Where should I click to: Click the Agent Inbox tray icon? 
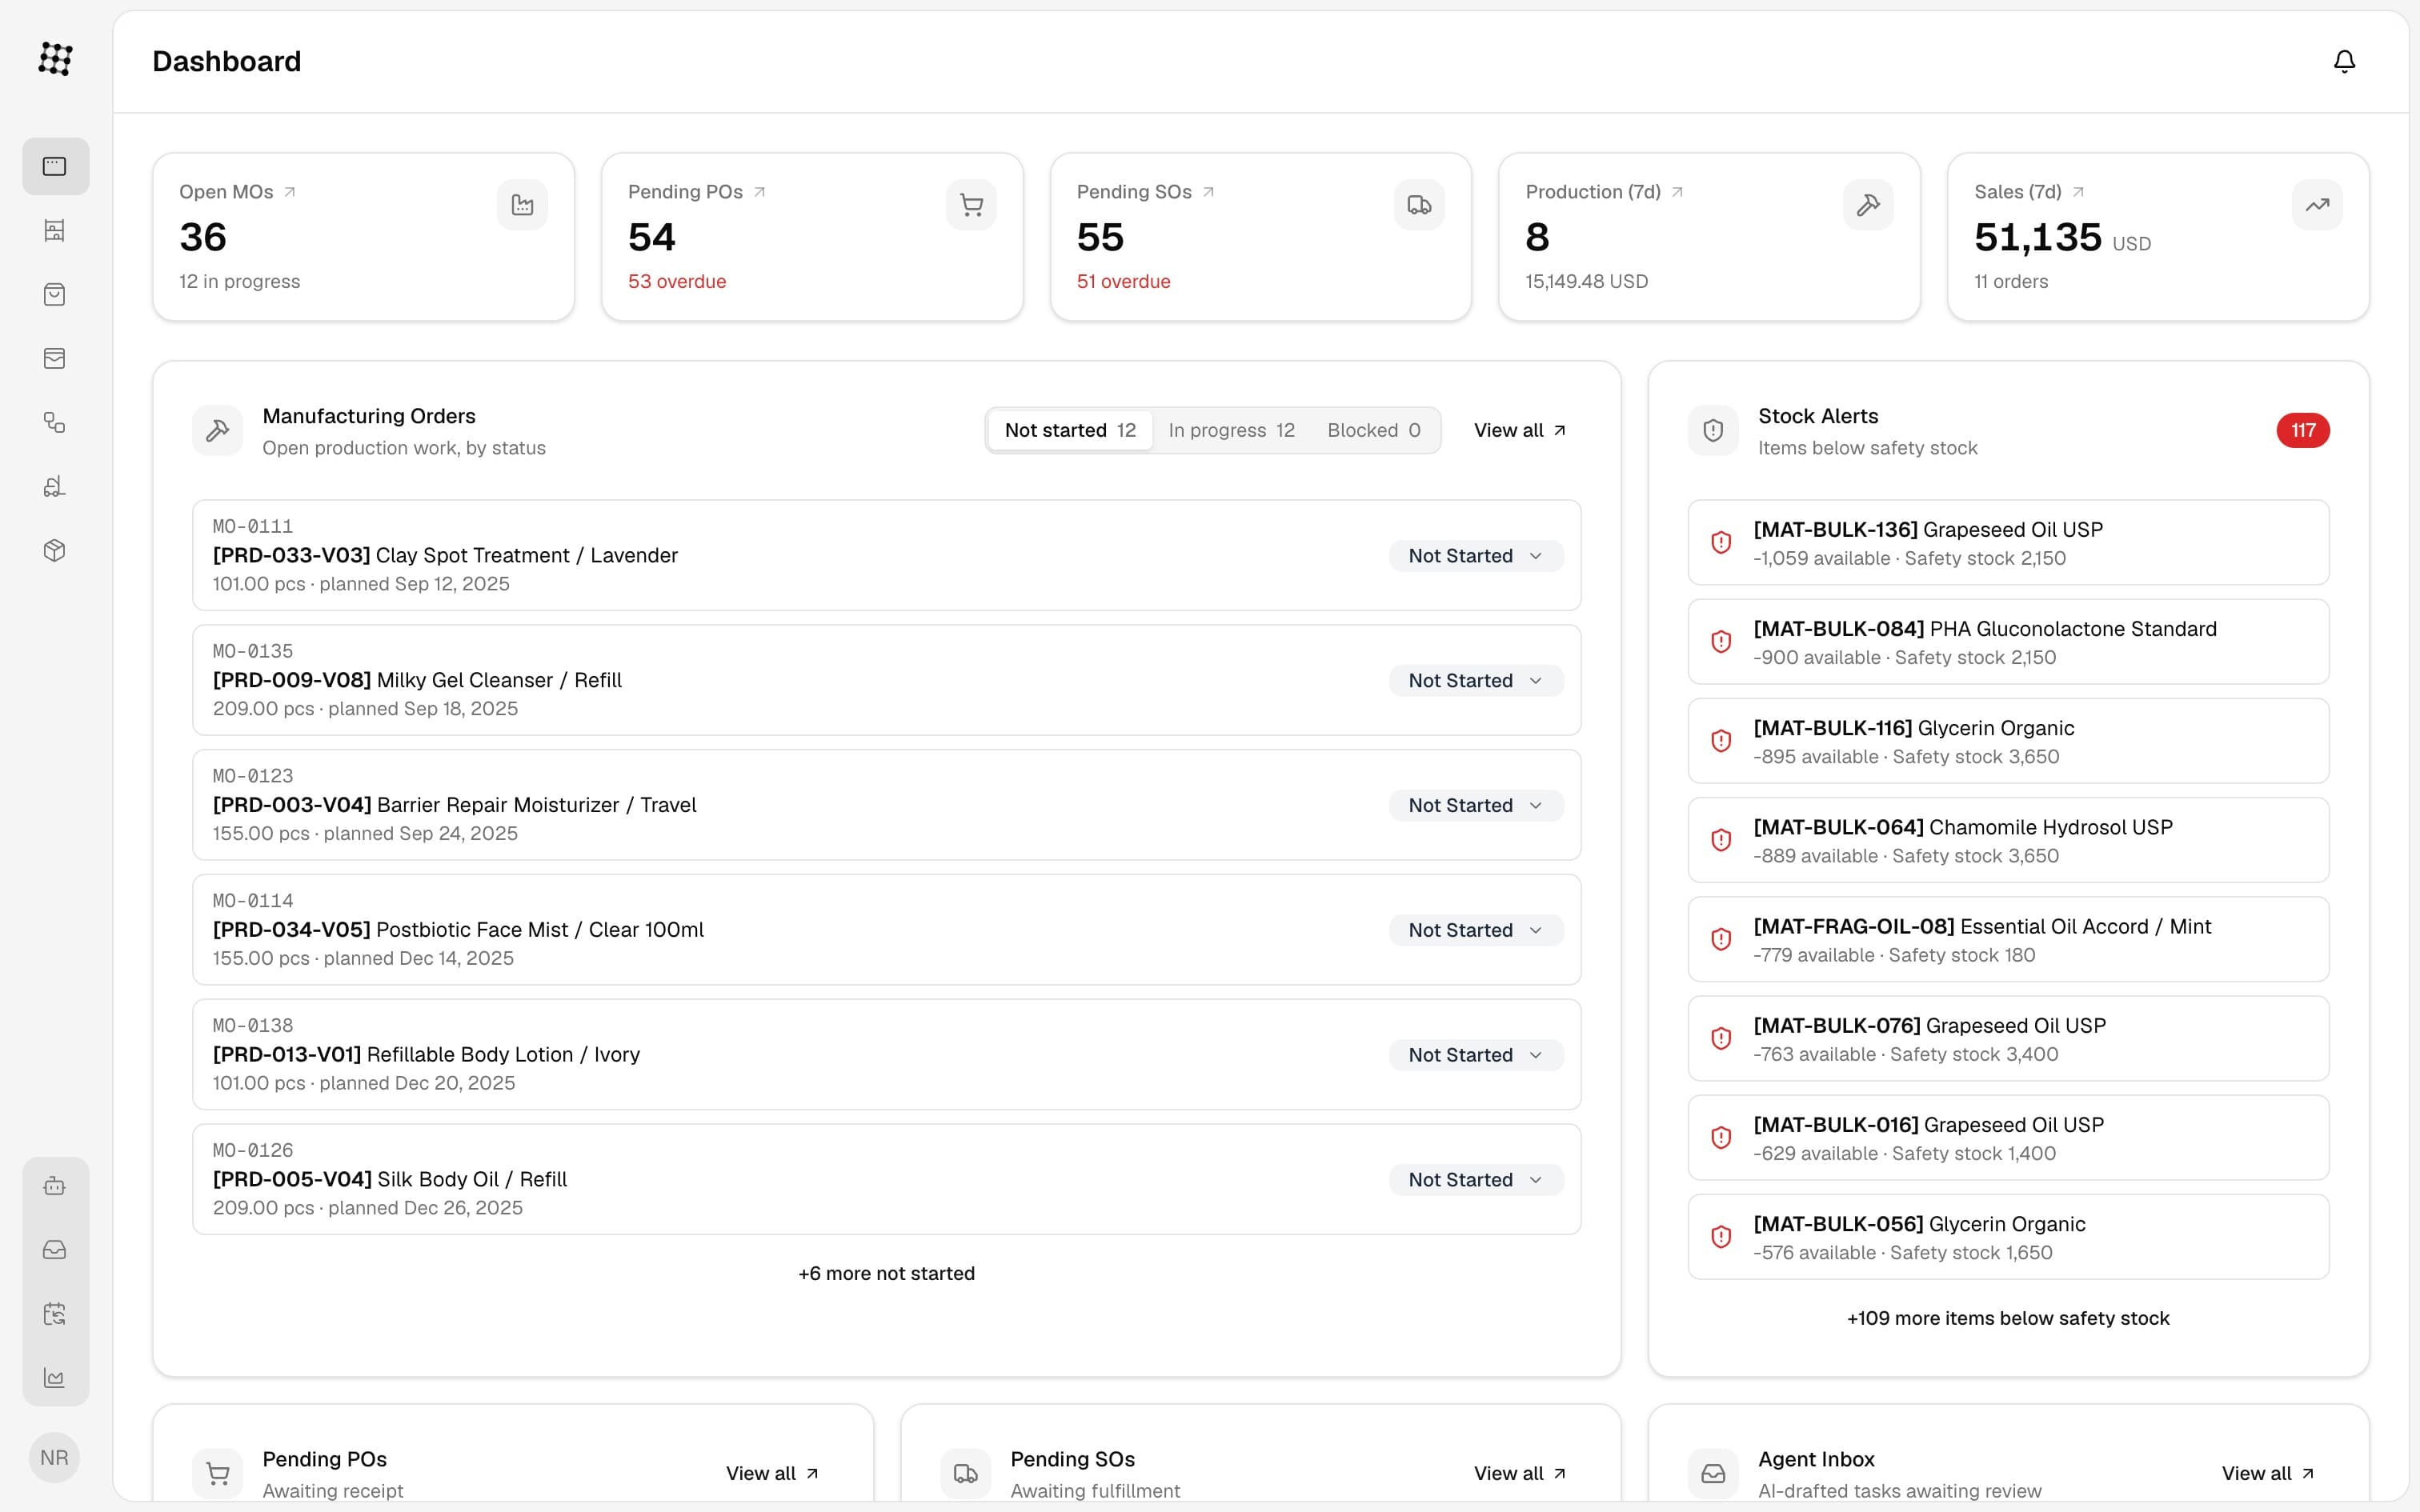(x=1713, y=1473)
